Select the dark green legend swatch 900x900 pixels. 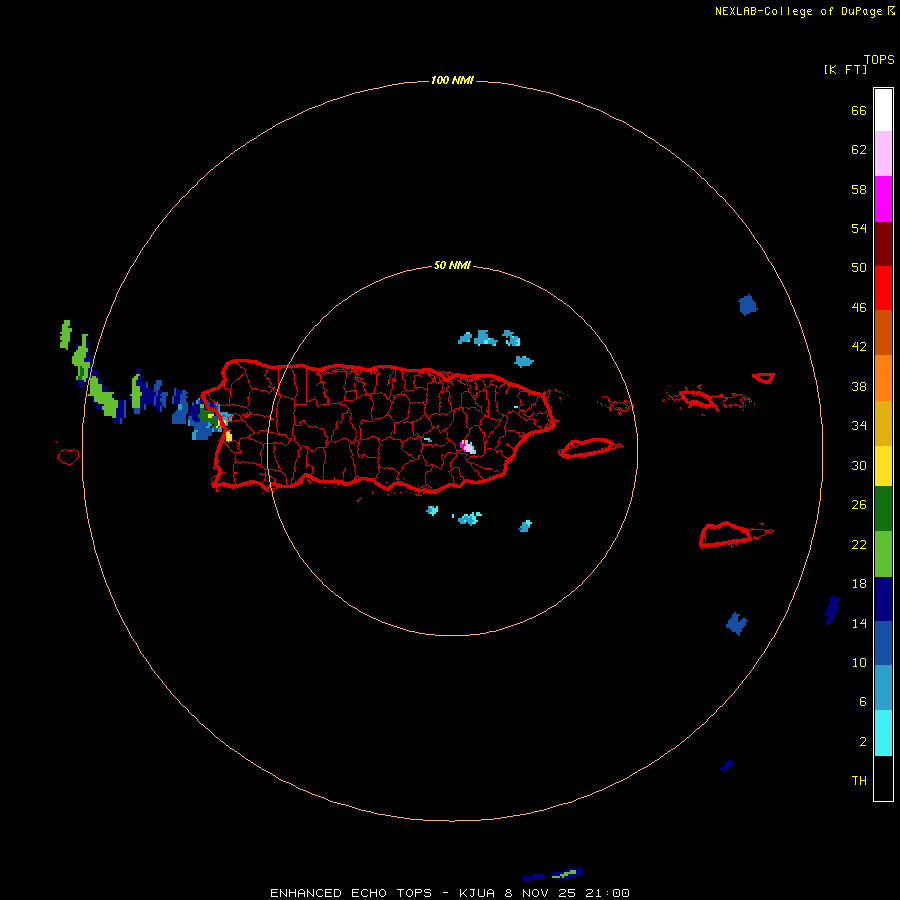(x=883, y=509)
